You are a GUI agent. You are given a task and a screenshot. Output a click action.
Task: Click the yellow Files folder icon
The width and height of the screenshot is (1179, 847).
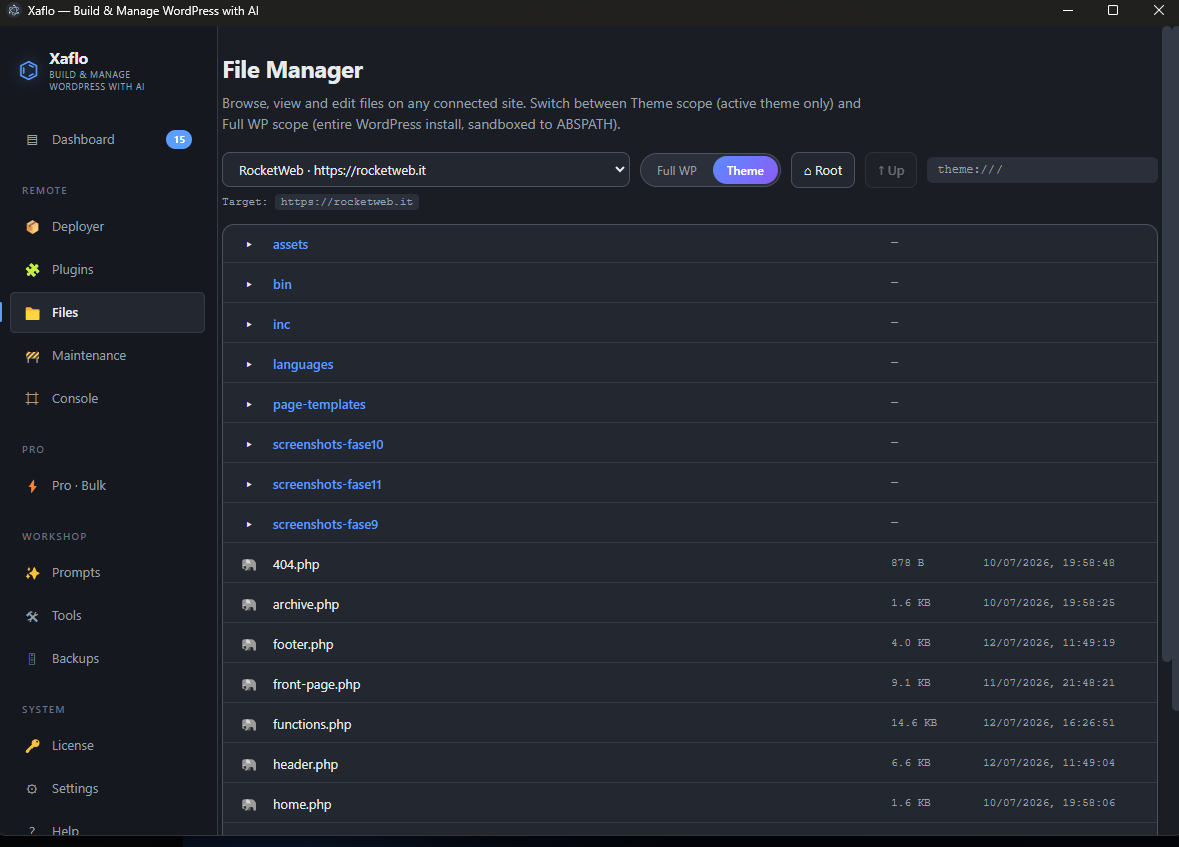pyautogui.click(x=32, y=313)
